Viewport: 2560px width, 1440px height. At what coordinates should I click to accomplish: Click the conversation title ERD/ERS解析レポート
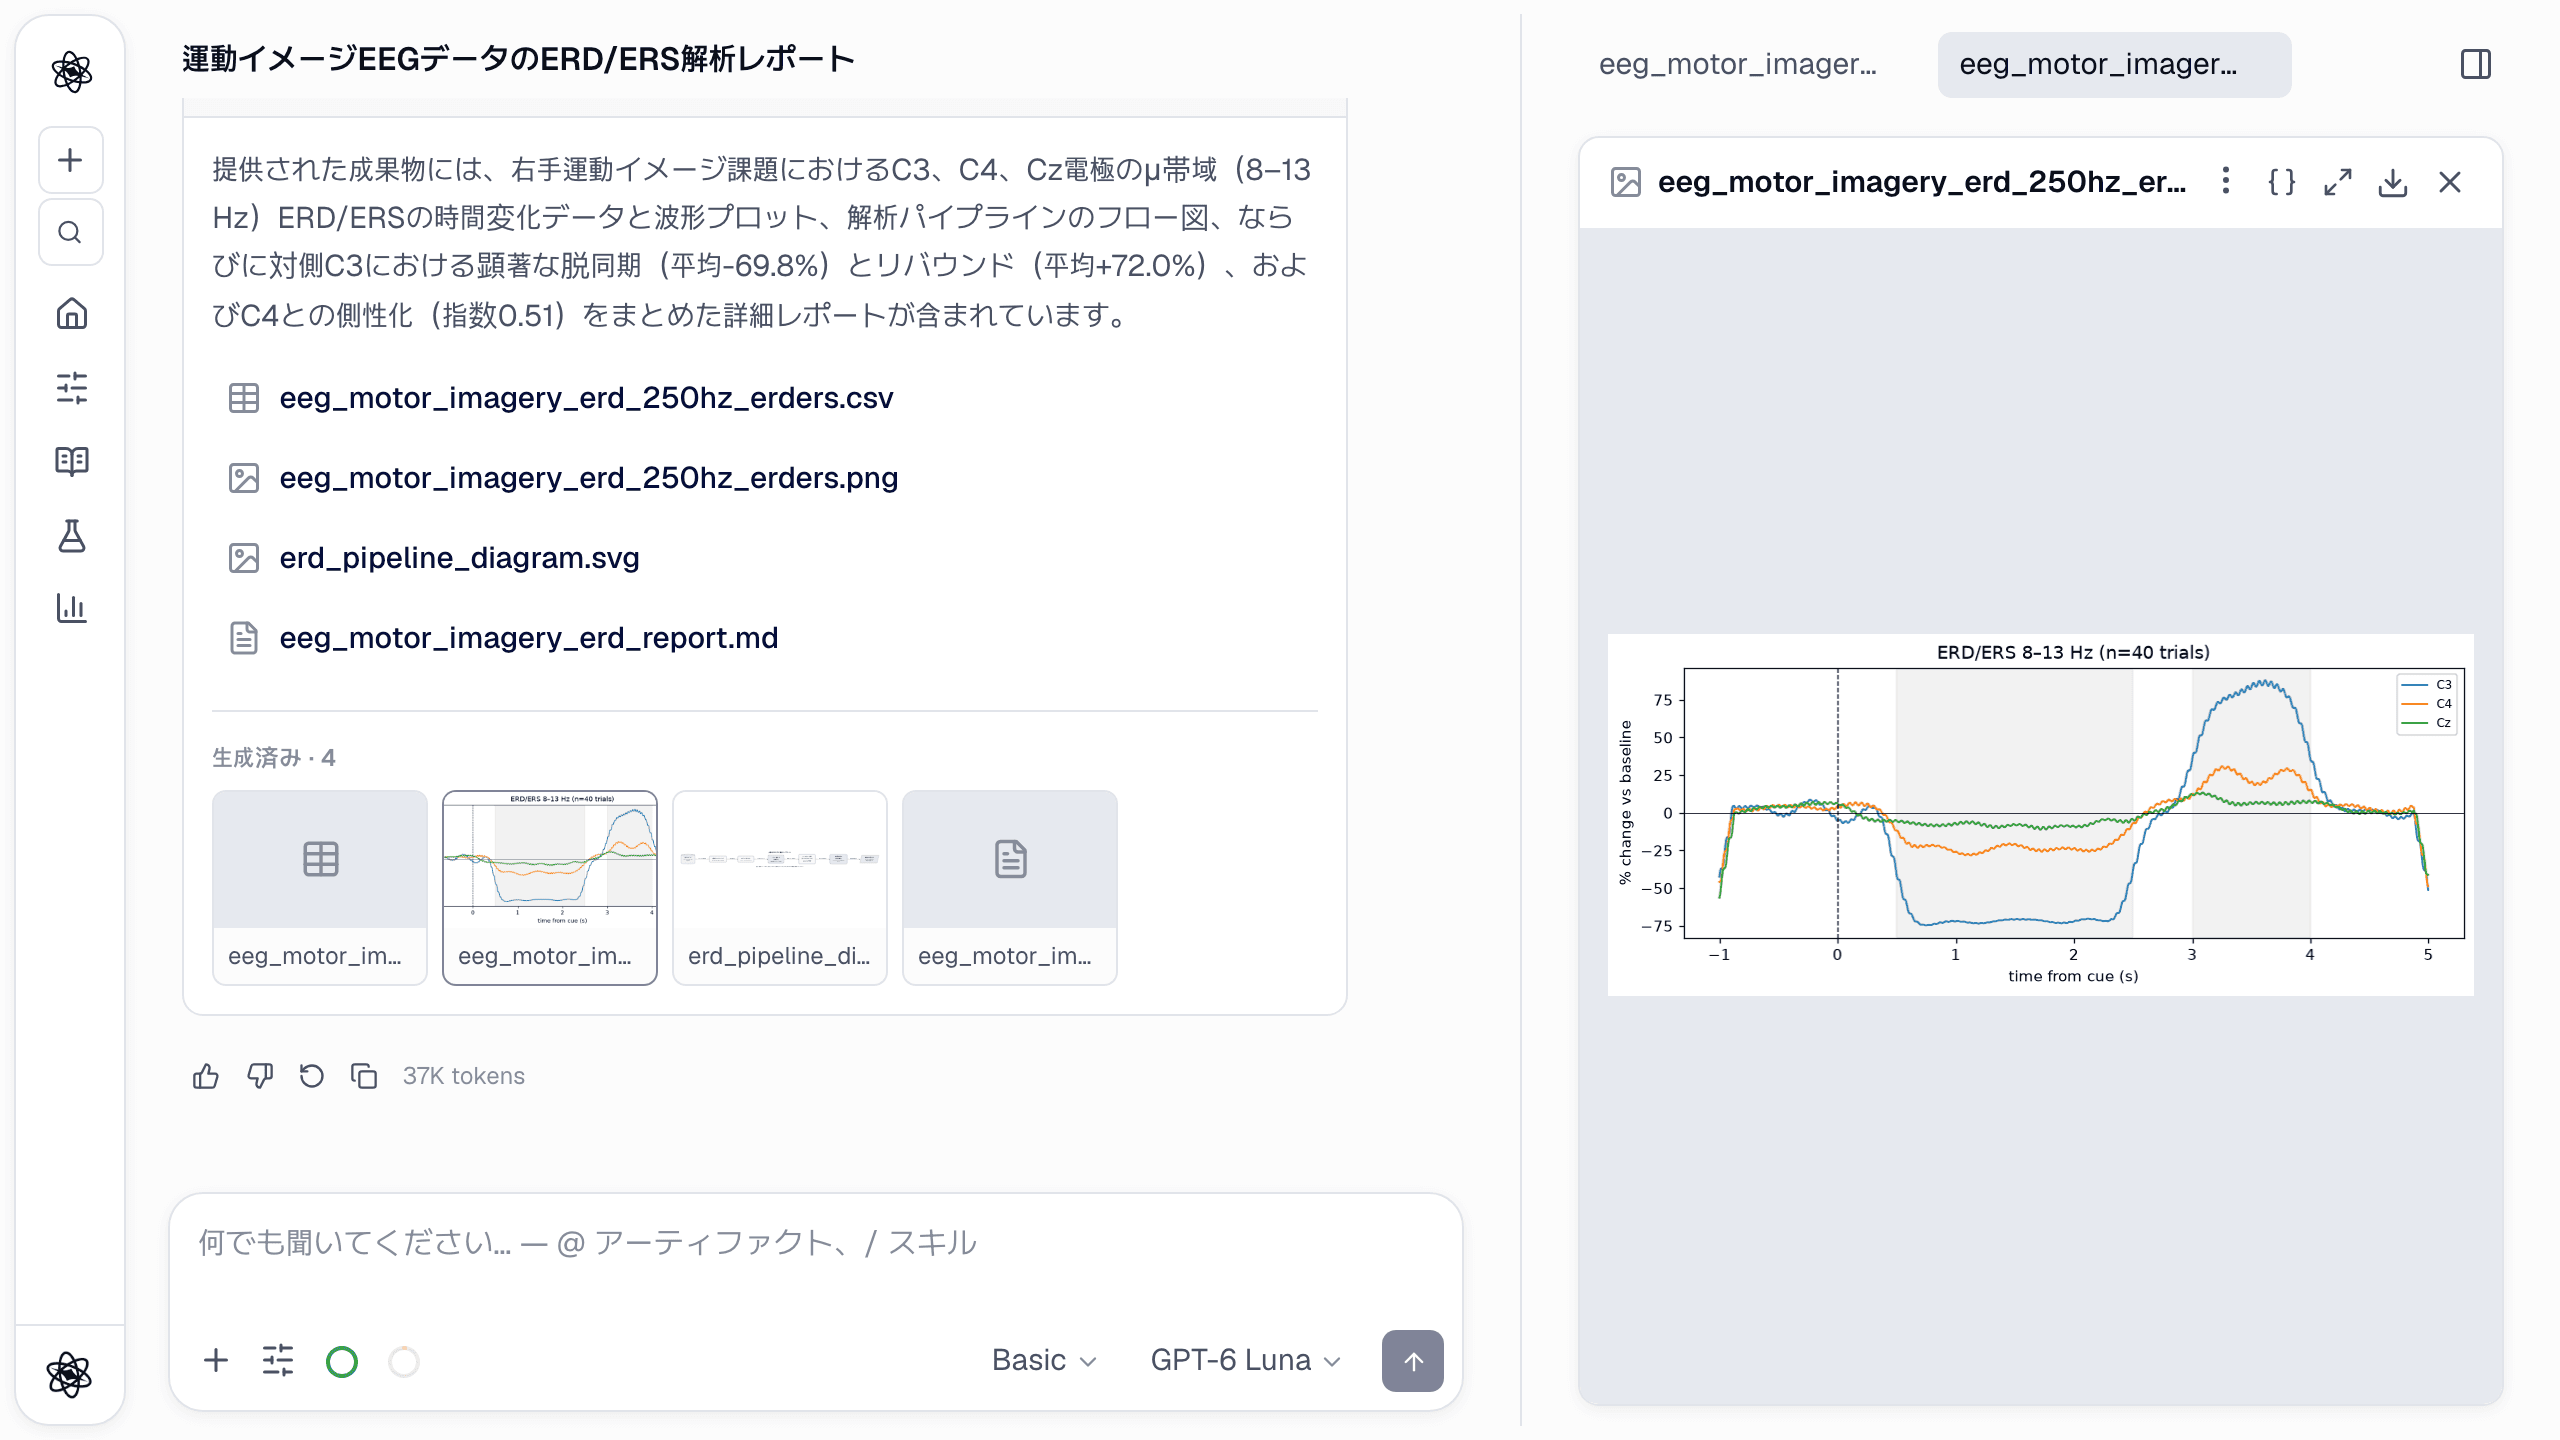518,60
